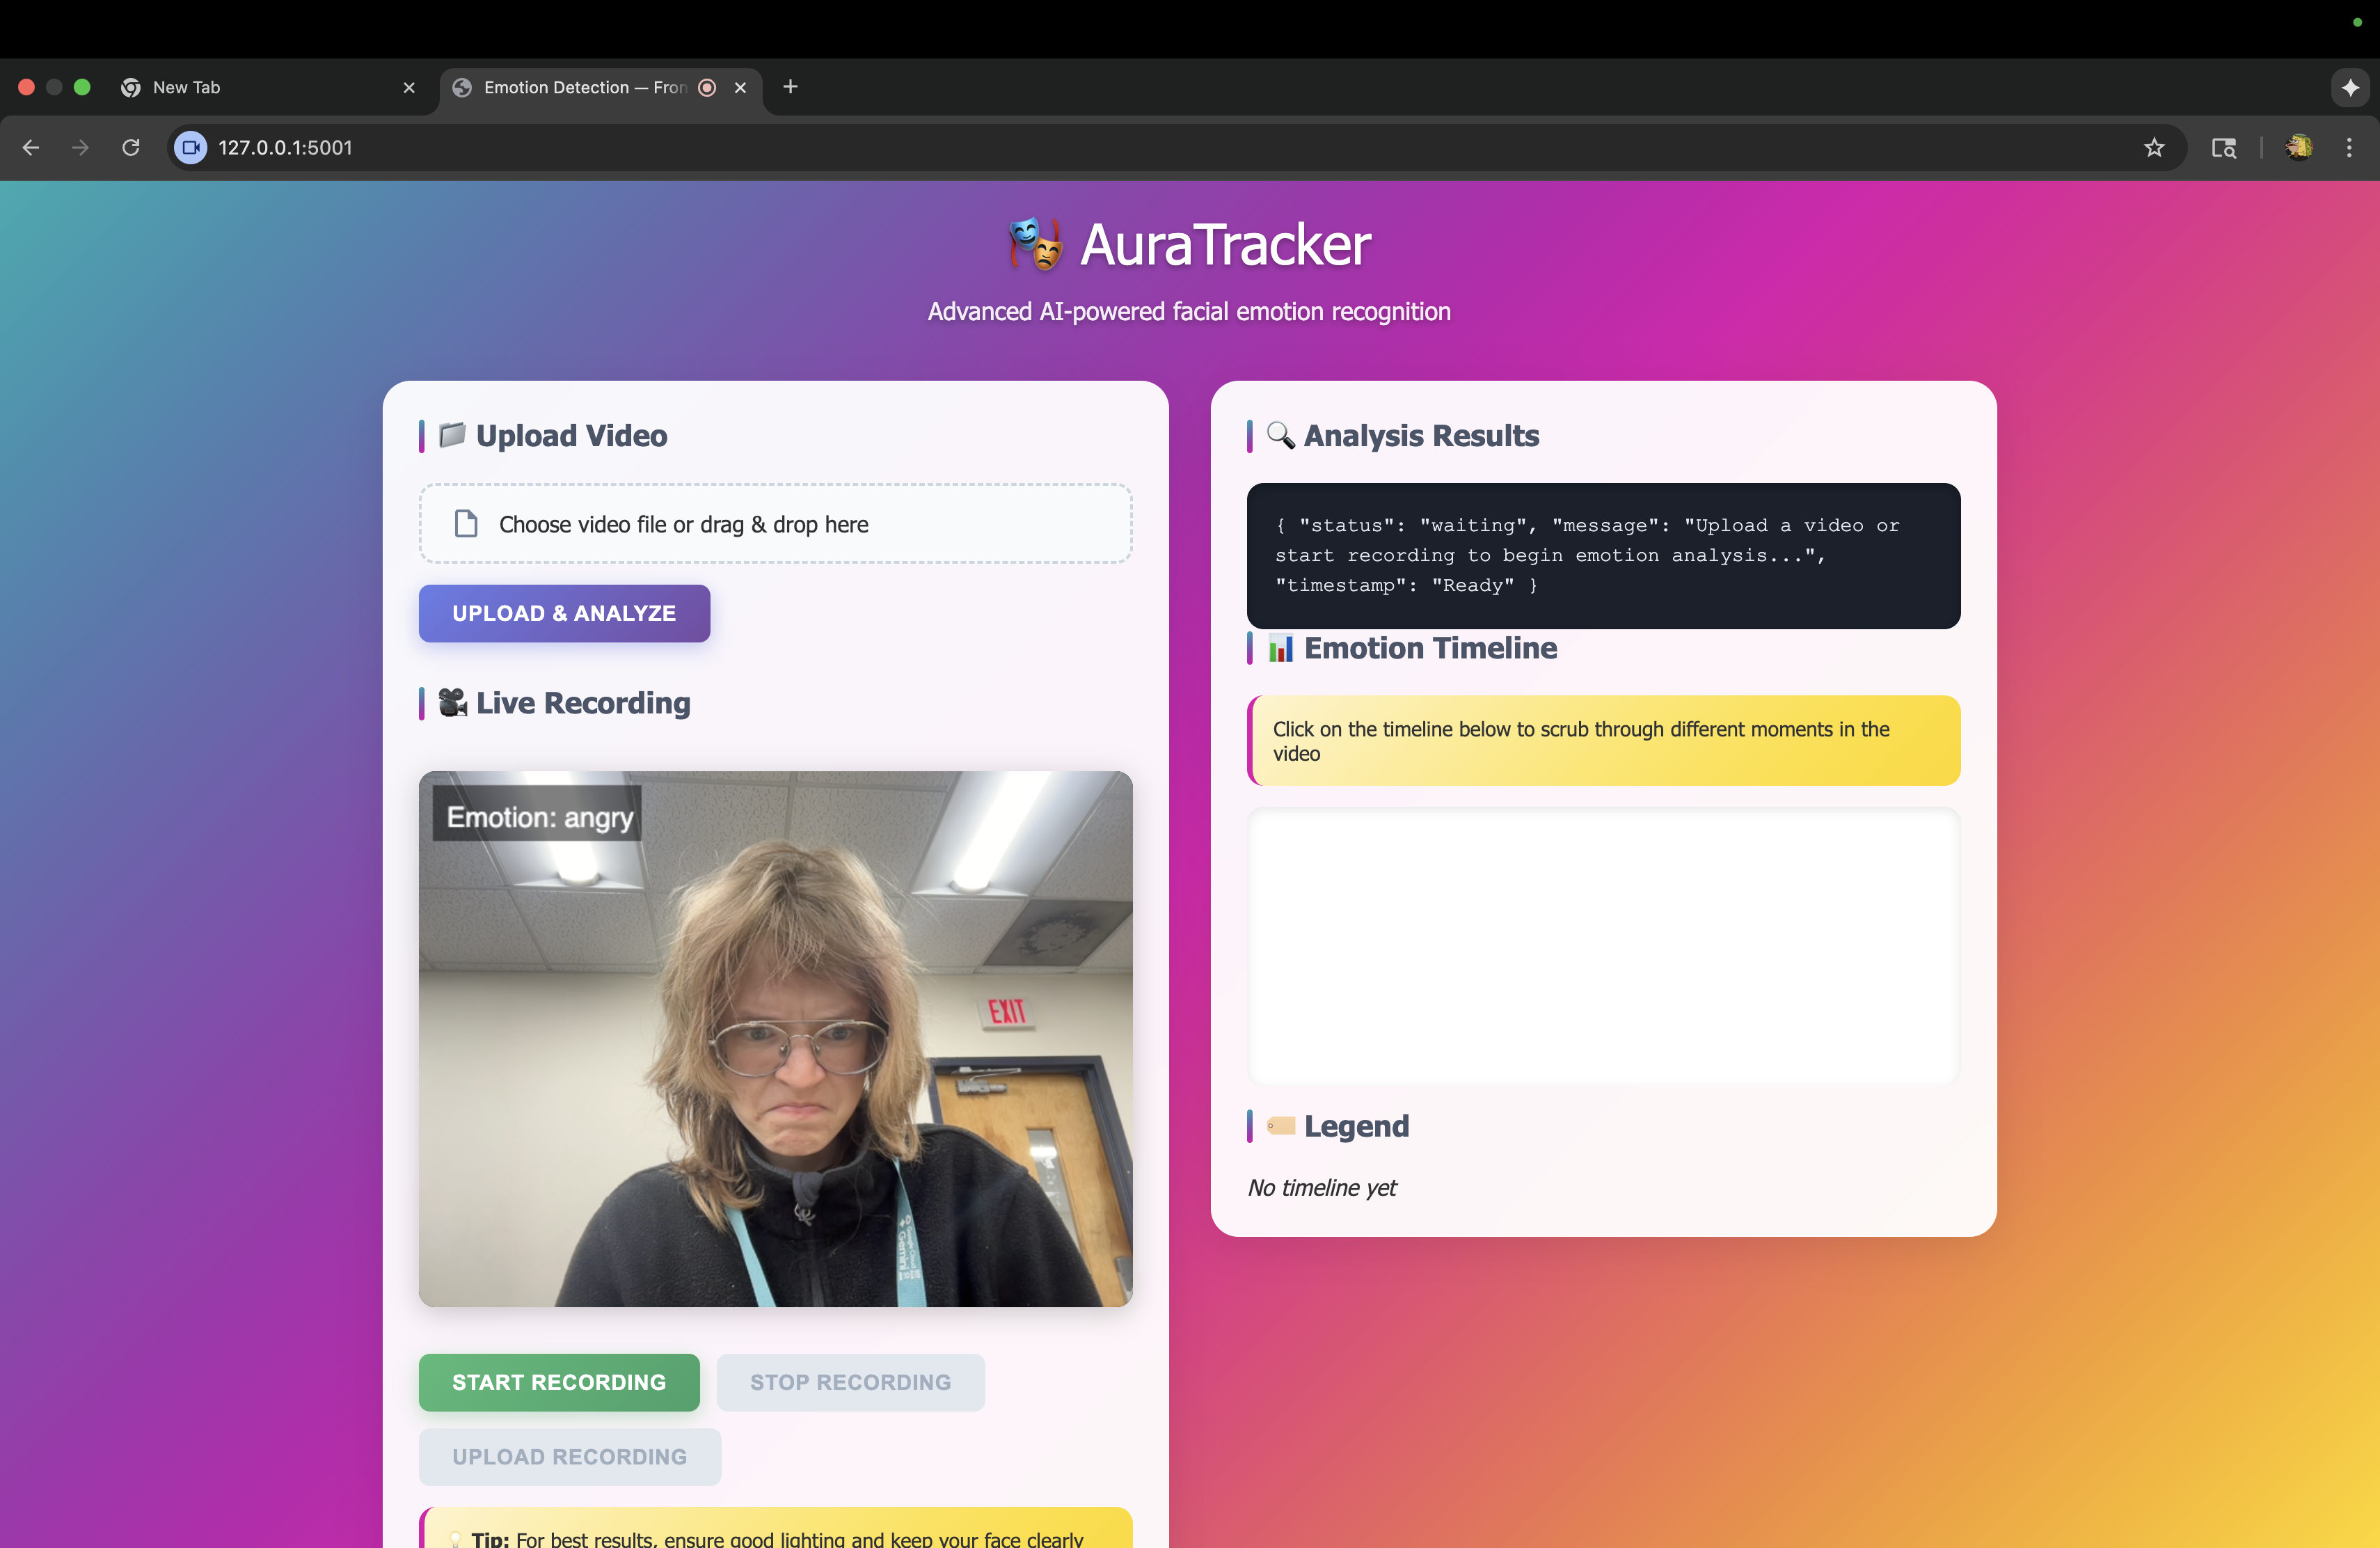Screen dimensions: 2380x1548
Task: Click the browser back arrow
Action: [x=31, y=148]
